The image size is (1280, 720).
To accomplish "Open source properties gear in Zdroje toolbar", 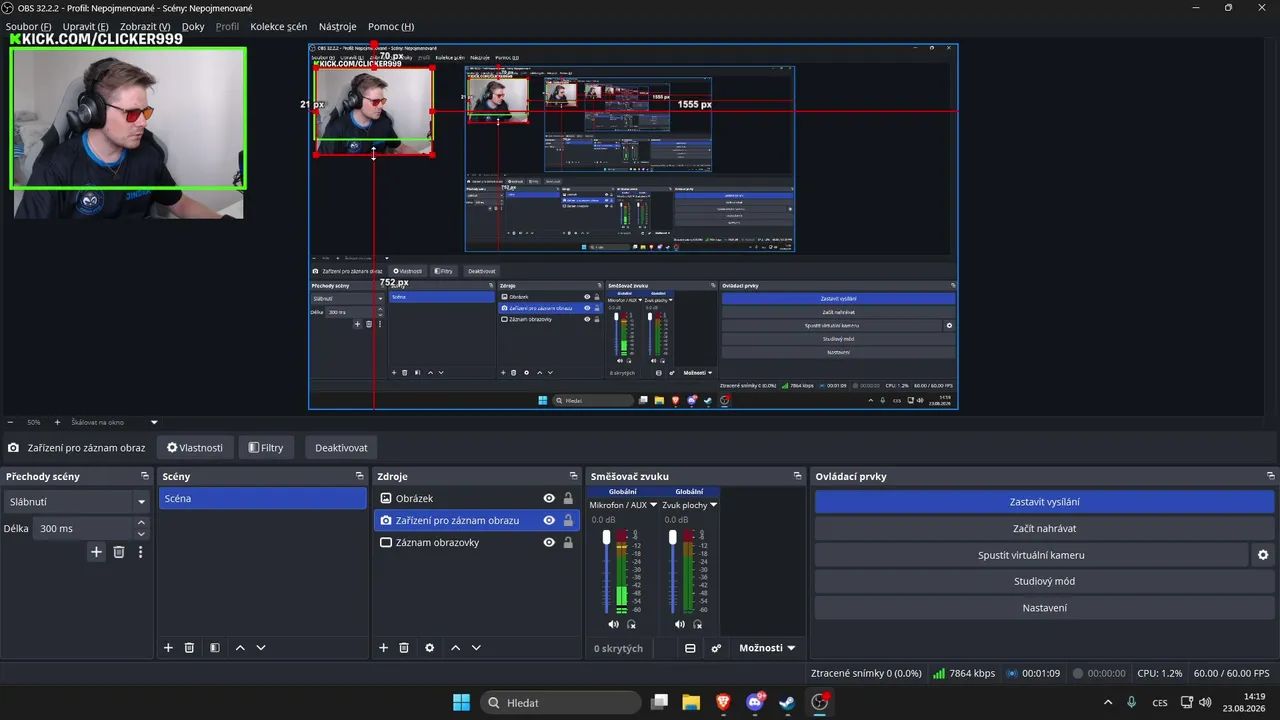I will pyautogui.click(x=430, y=648).
